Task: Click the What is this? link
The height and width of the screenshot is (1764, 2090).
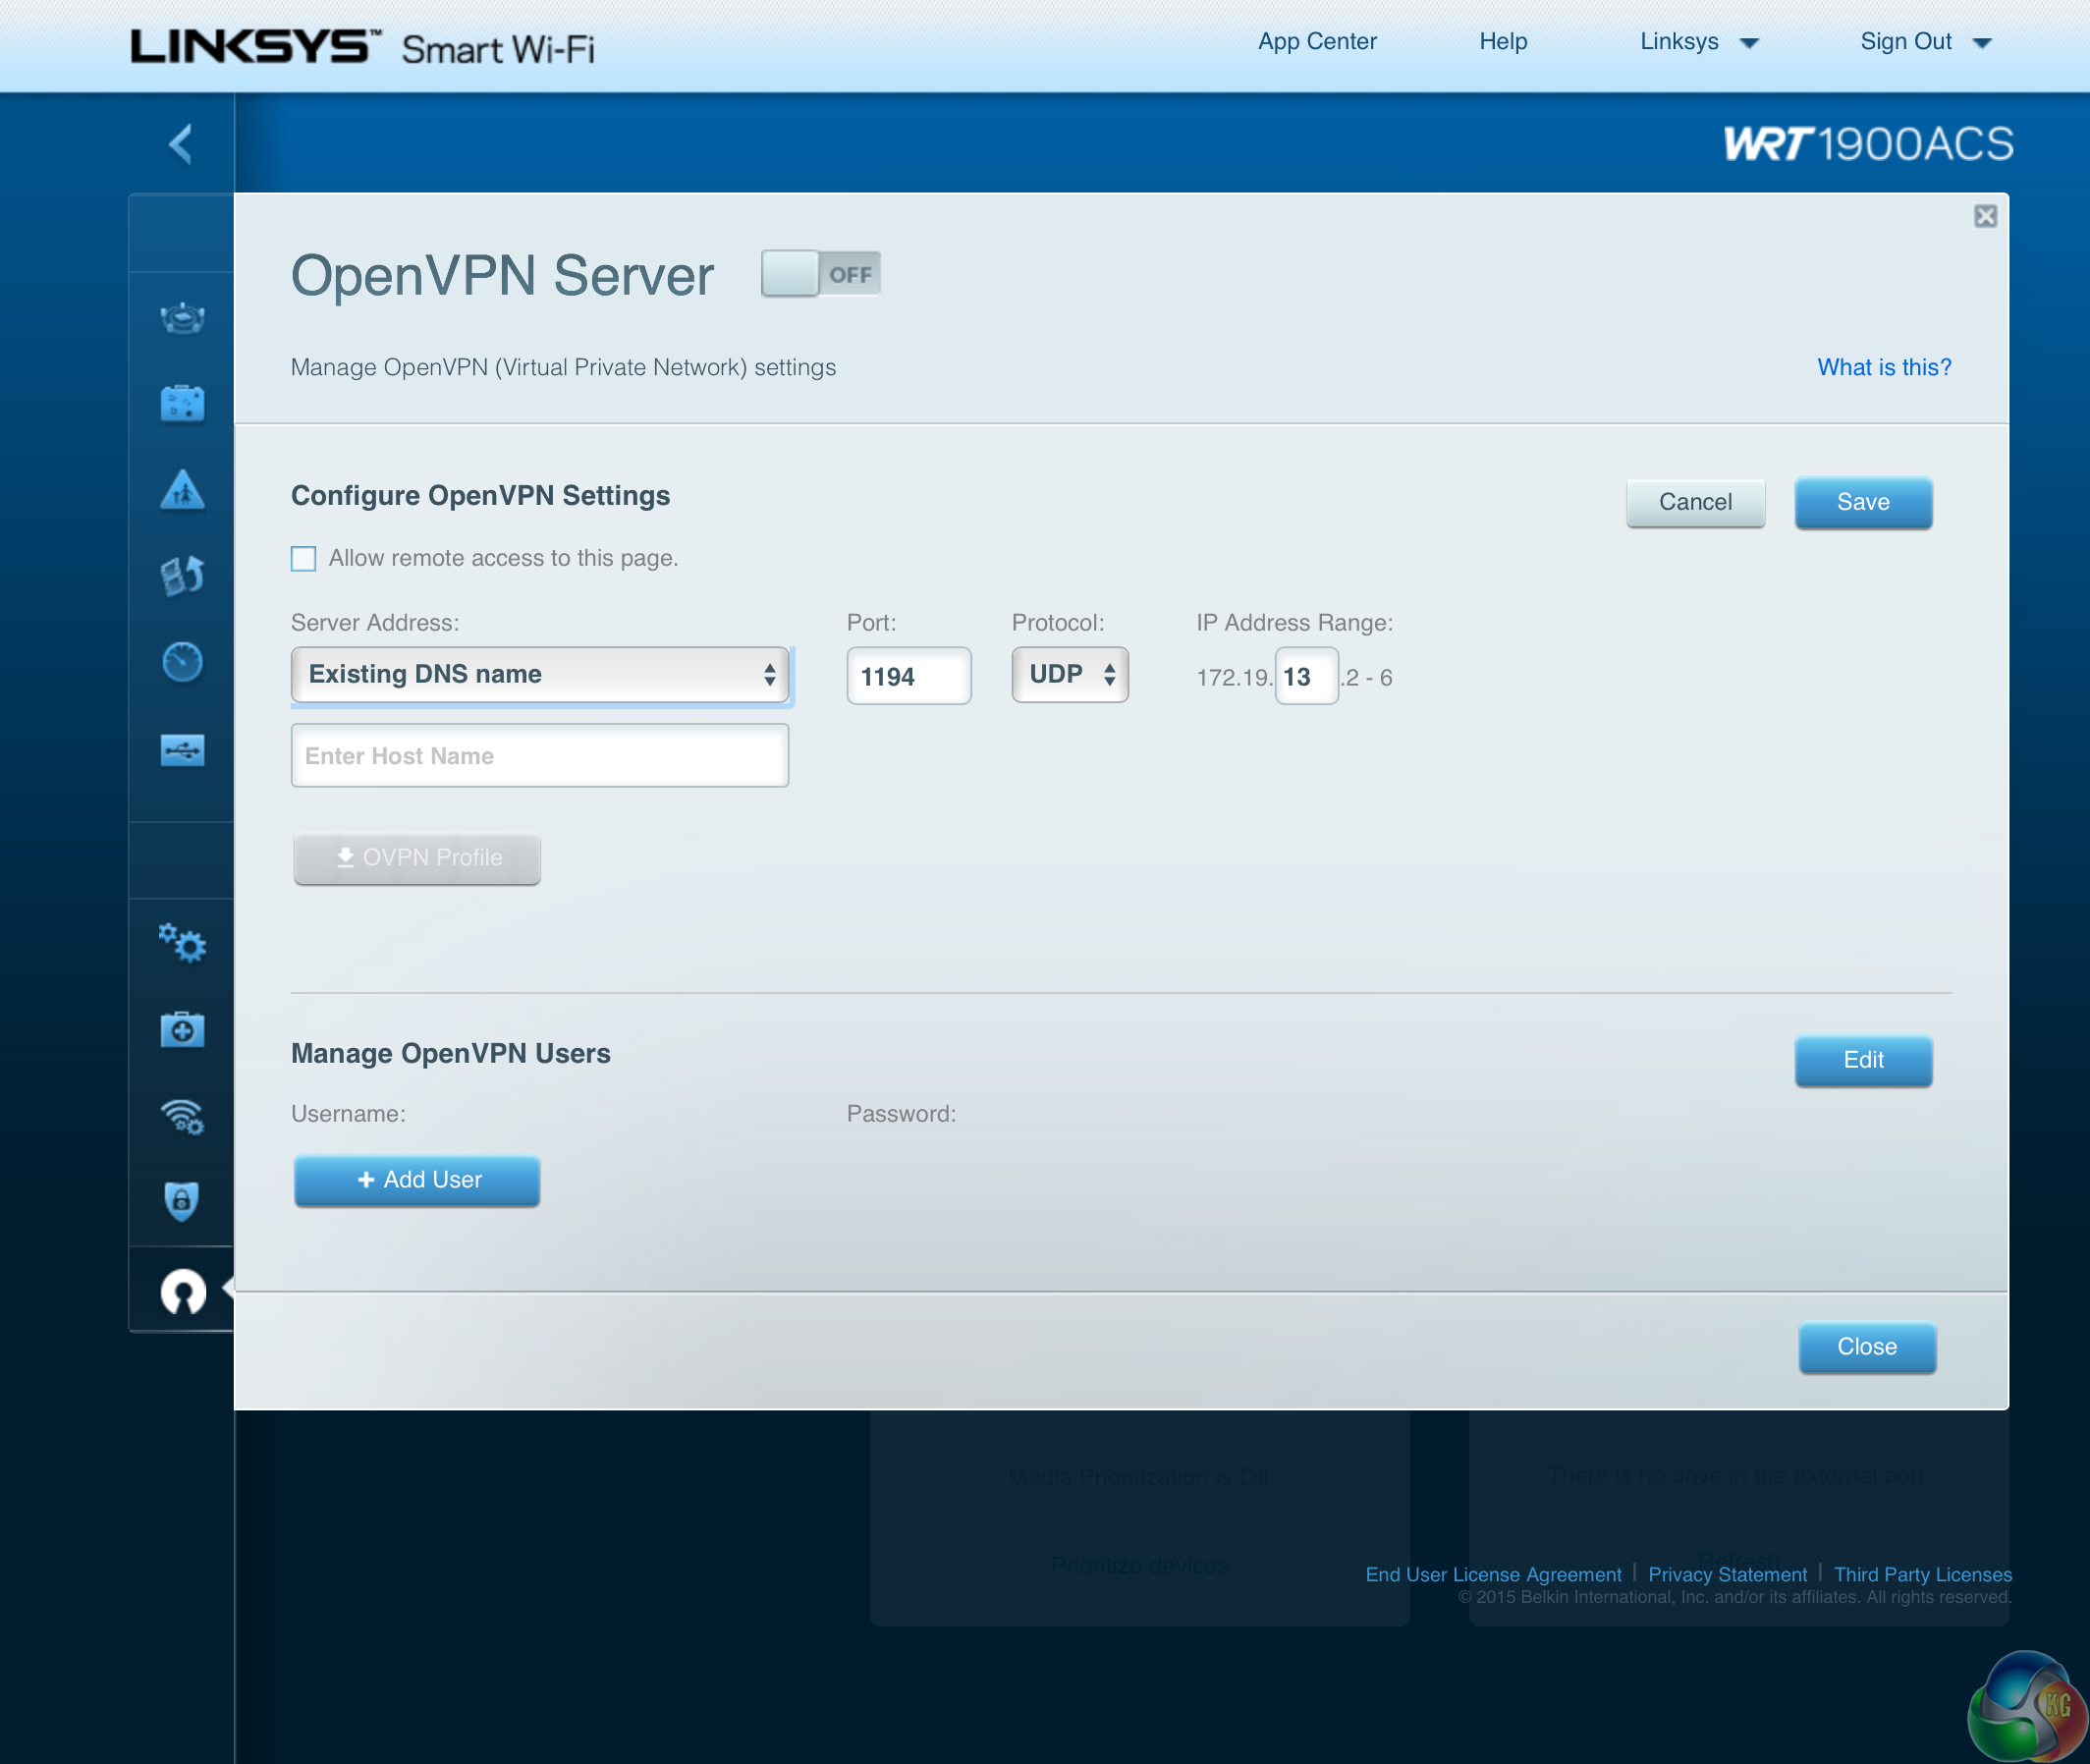Action: tap(1884, 367)
